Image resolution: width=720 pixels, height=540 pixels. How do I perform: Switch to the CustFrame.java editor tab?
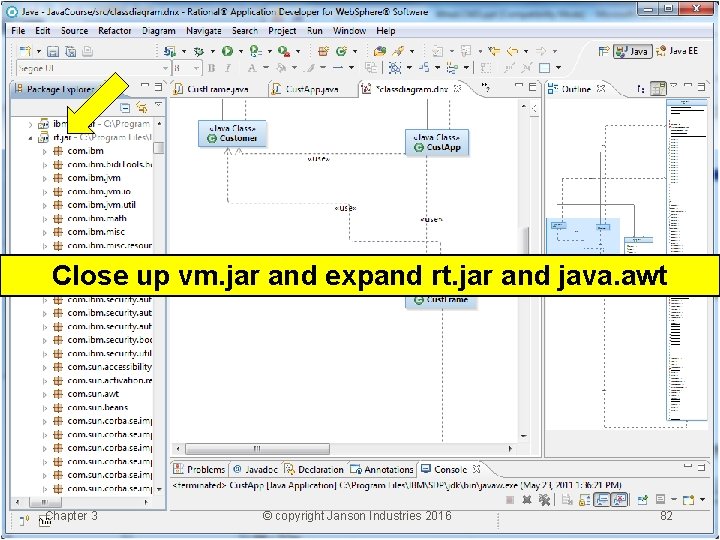[217, 89]
